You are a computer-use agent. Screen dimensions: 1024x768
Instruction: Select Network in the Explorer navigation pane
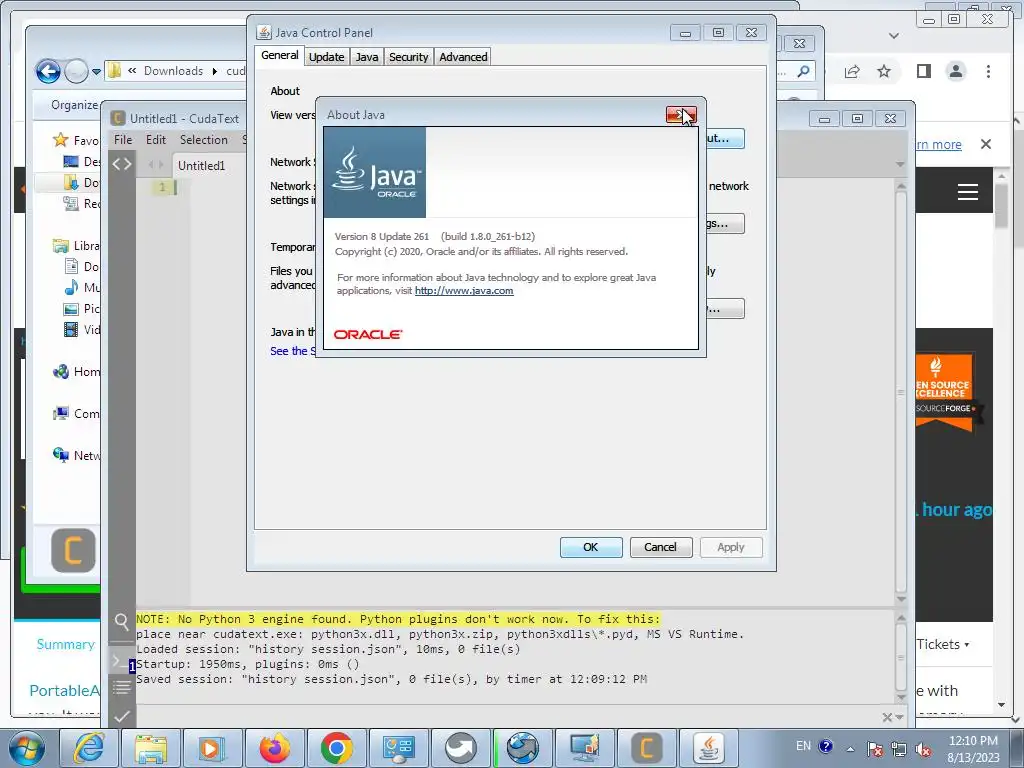(x=76, y=455)
